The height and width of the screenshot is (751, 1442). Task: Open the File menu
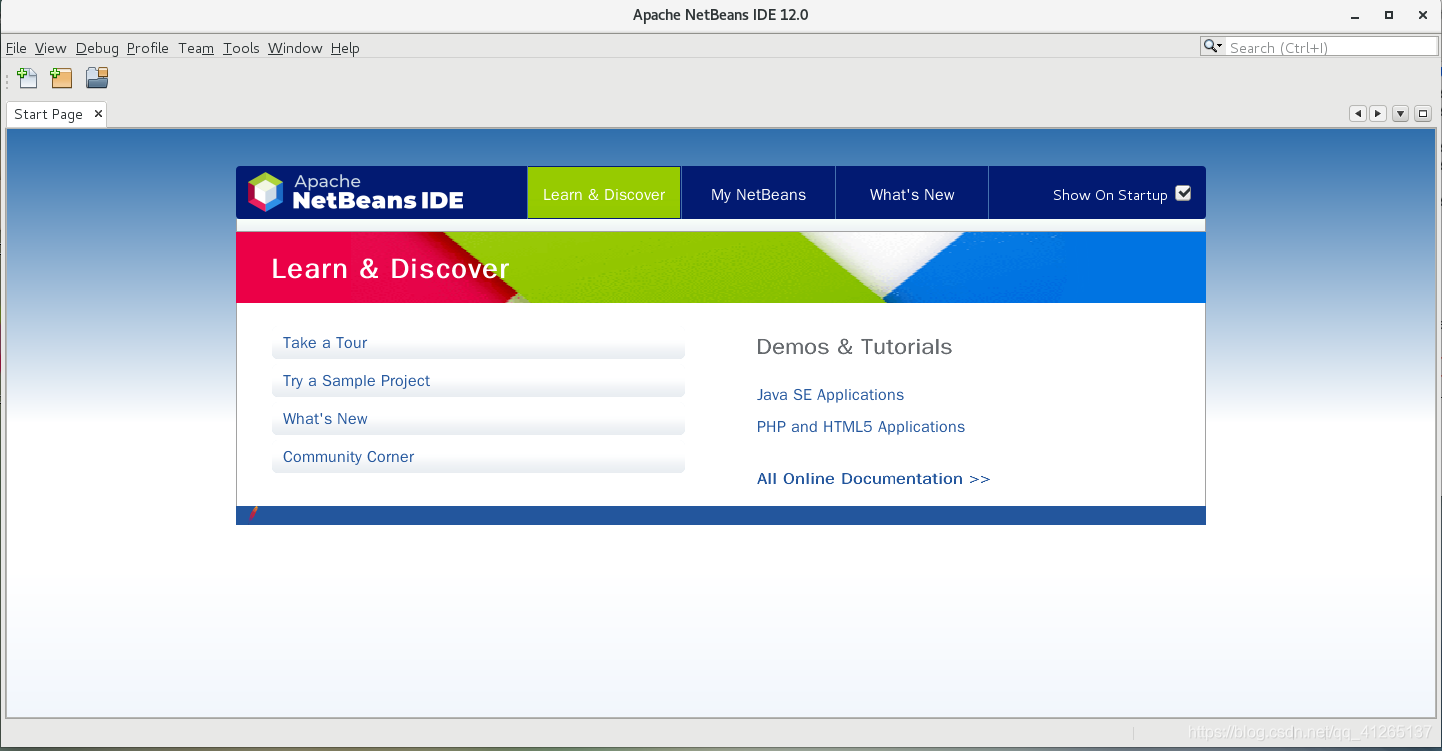(16, 48)
